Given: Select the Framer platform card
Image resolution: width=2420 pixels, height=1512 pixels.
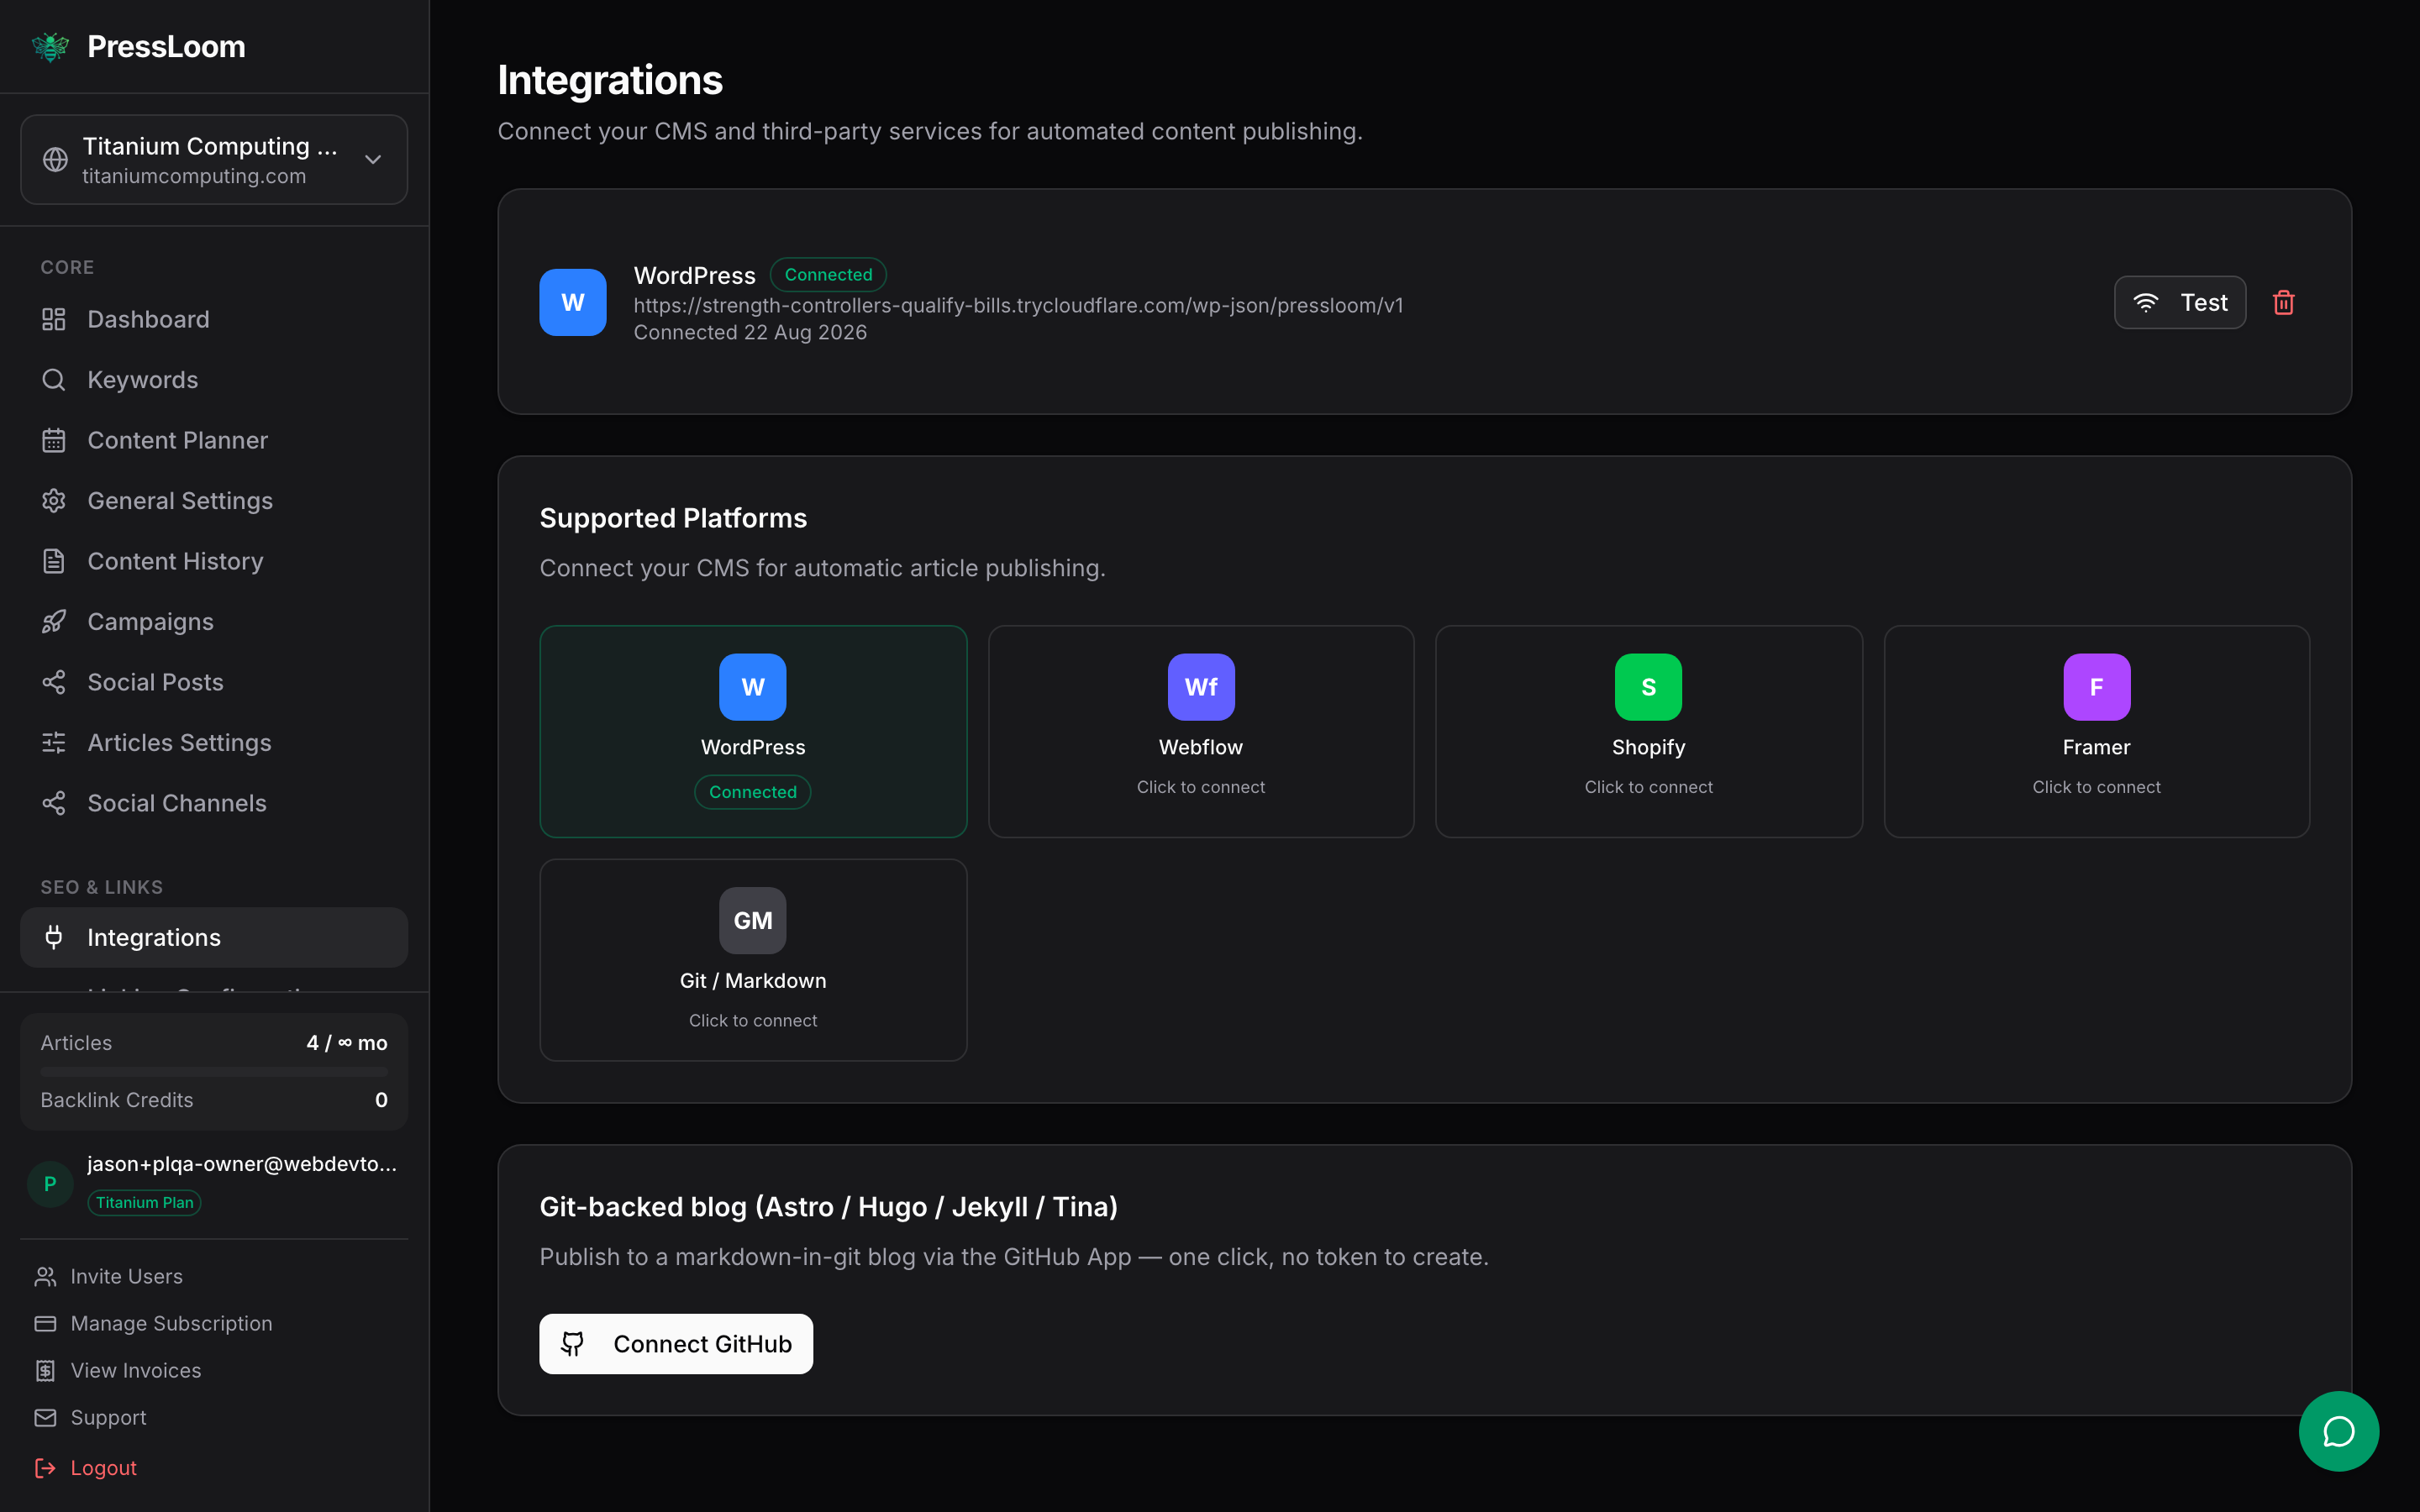Looking at the screenshot, I should click(x=2097, y=731).
